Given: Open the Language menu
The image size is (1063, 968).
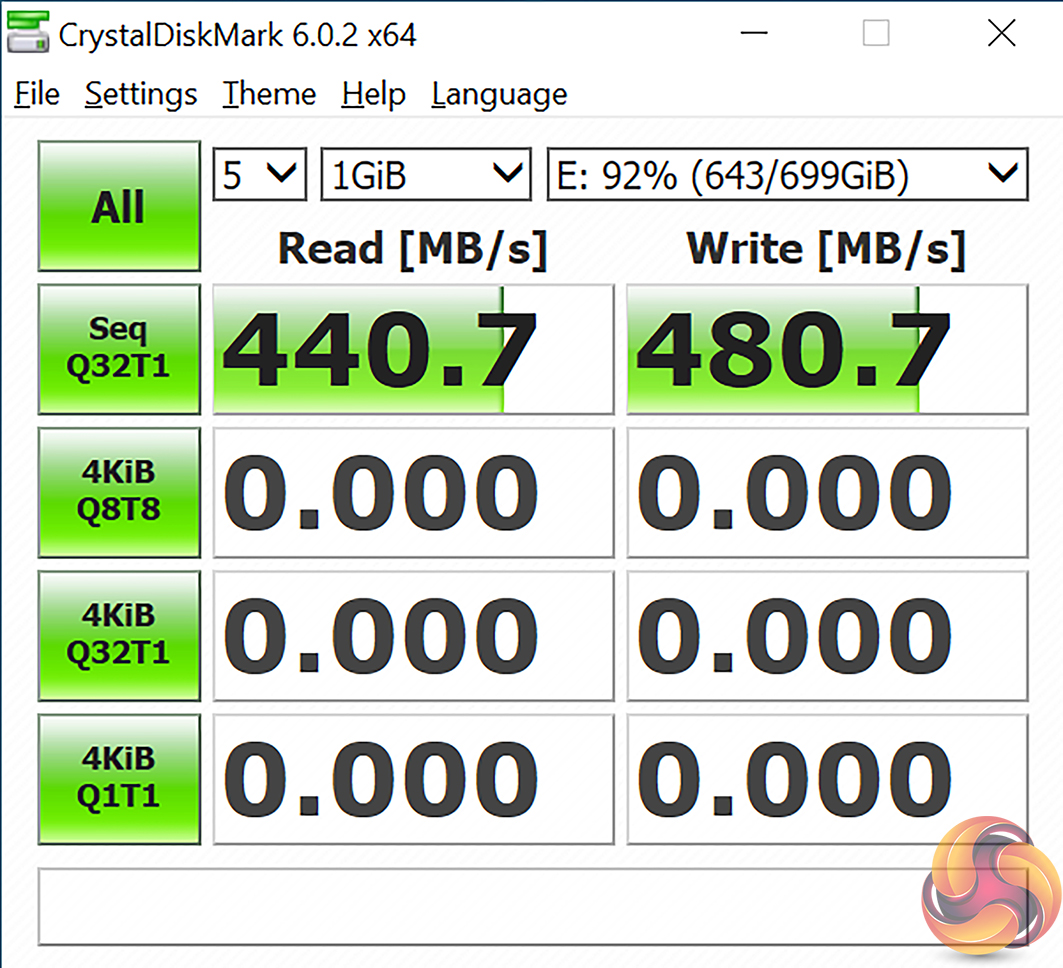Looking at the screenshot, I should click(x=500, y=94).
